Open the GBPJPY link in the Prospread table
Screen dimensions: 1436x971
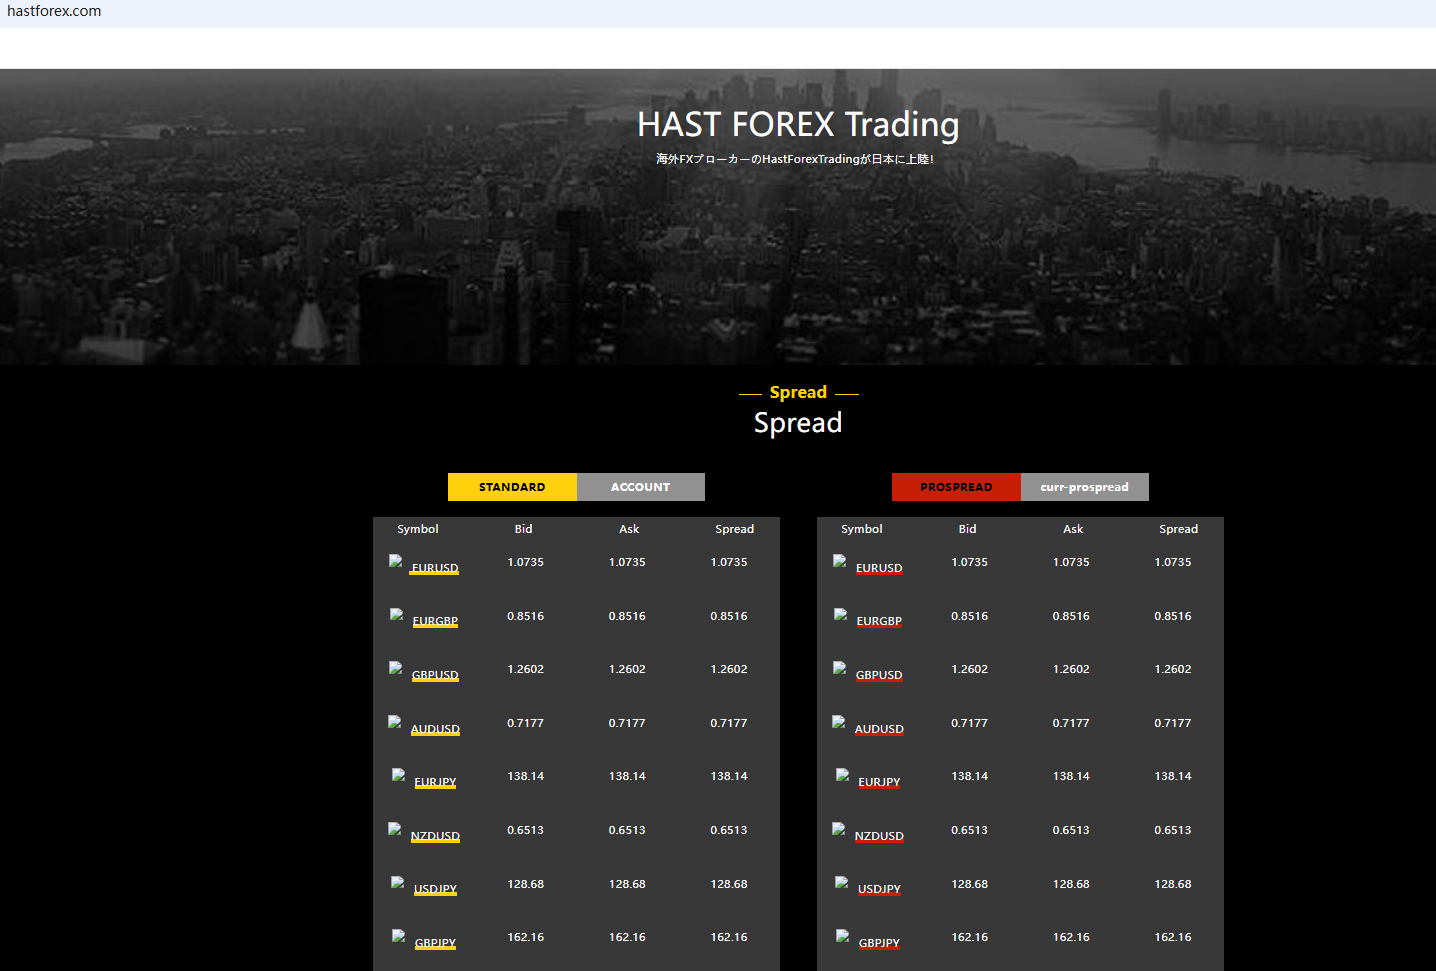[x=879, y=943]
